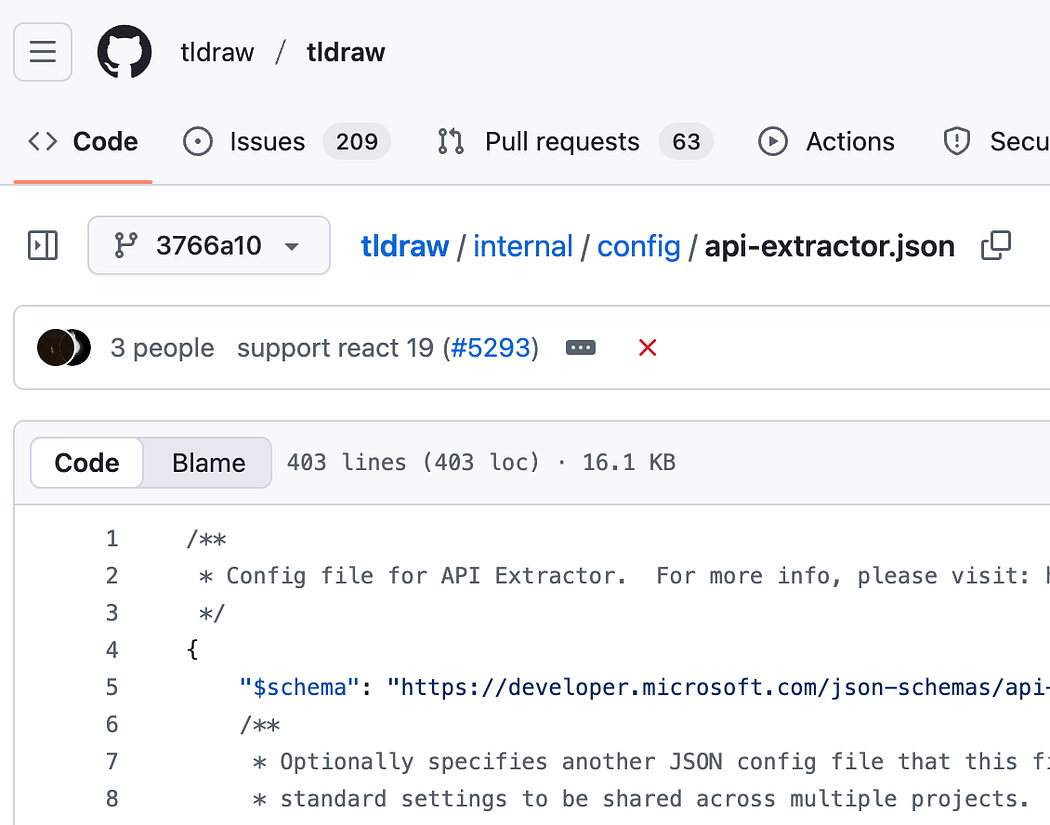1050x825 pixels.
Task: Toggle the file tree side panel
Action: coord(43,245)
